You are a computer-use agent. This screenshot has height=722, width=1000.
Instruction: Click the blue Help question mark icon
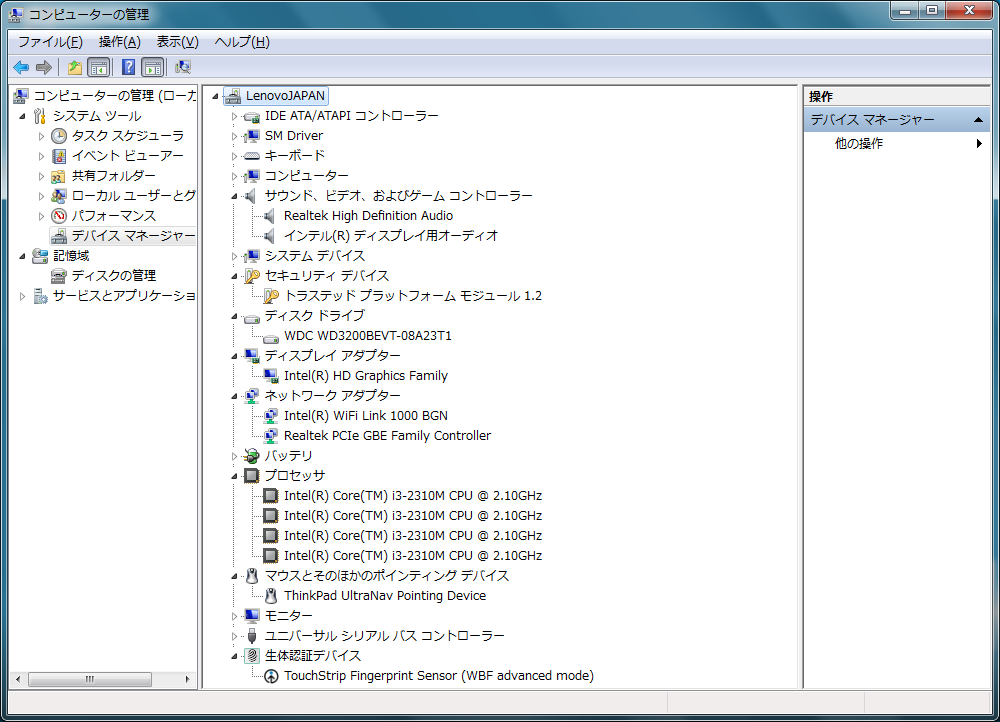click(x=128, y=67)
